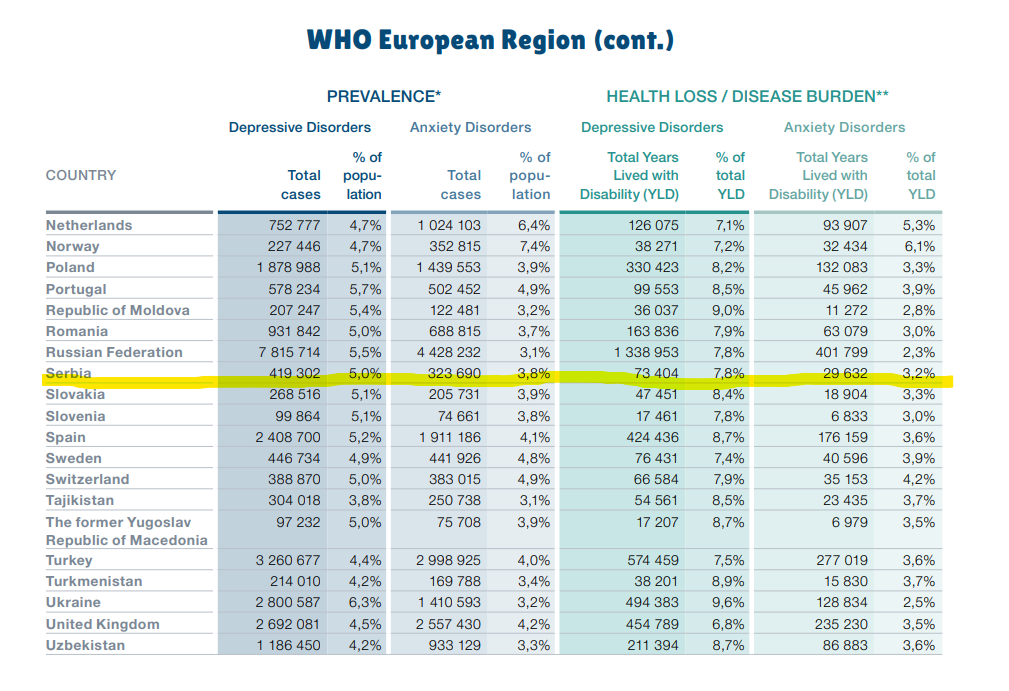Click the Uzbekistan country name

click(86, 645)
